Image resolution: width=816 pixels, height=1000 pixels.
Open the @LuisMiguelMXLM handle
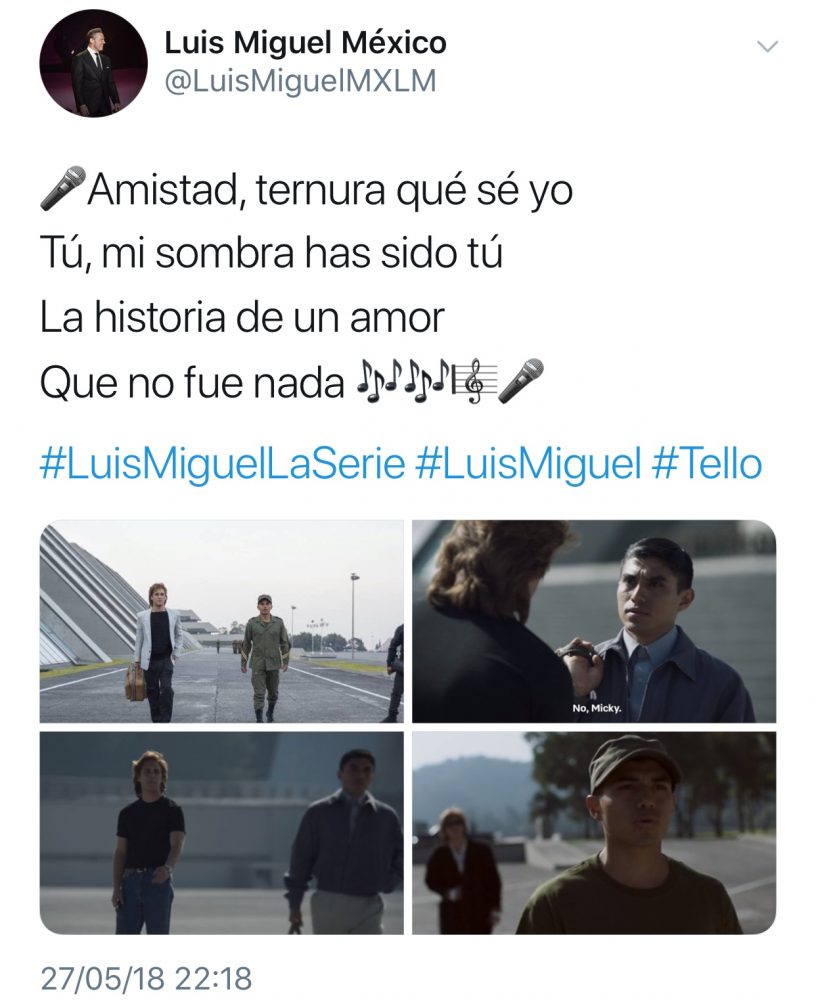point(300,82)
